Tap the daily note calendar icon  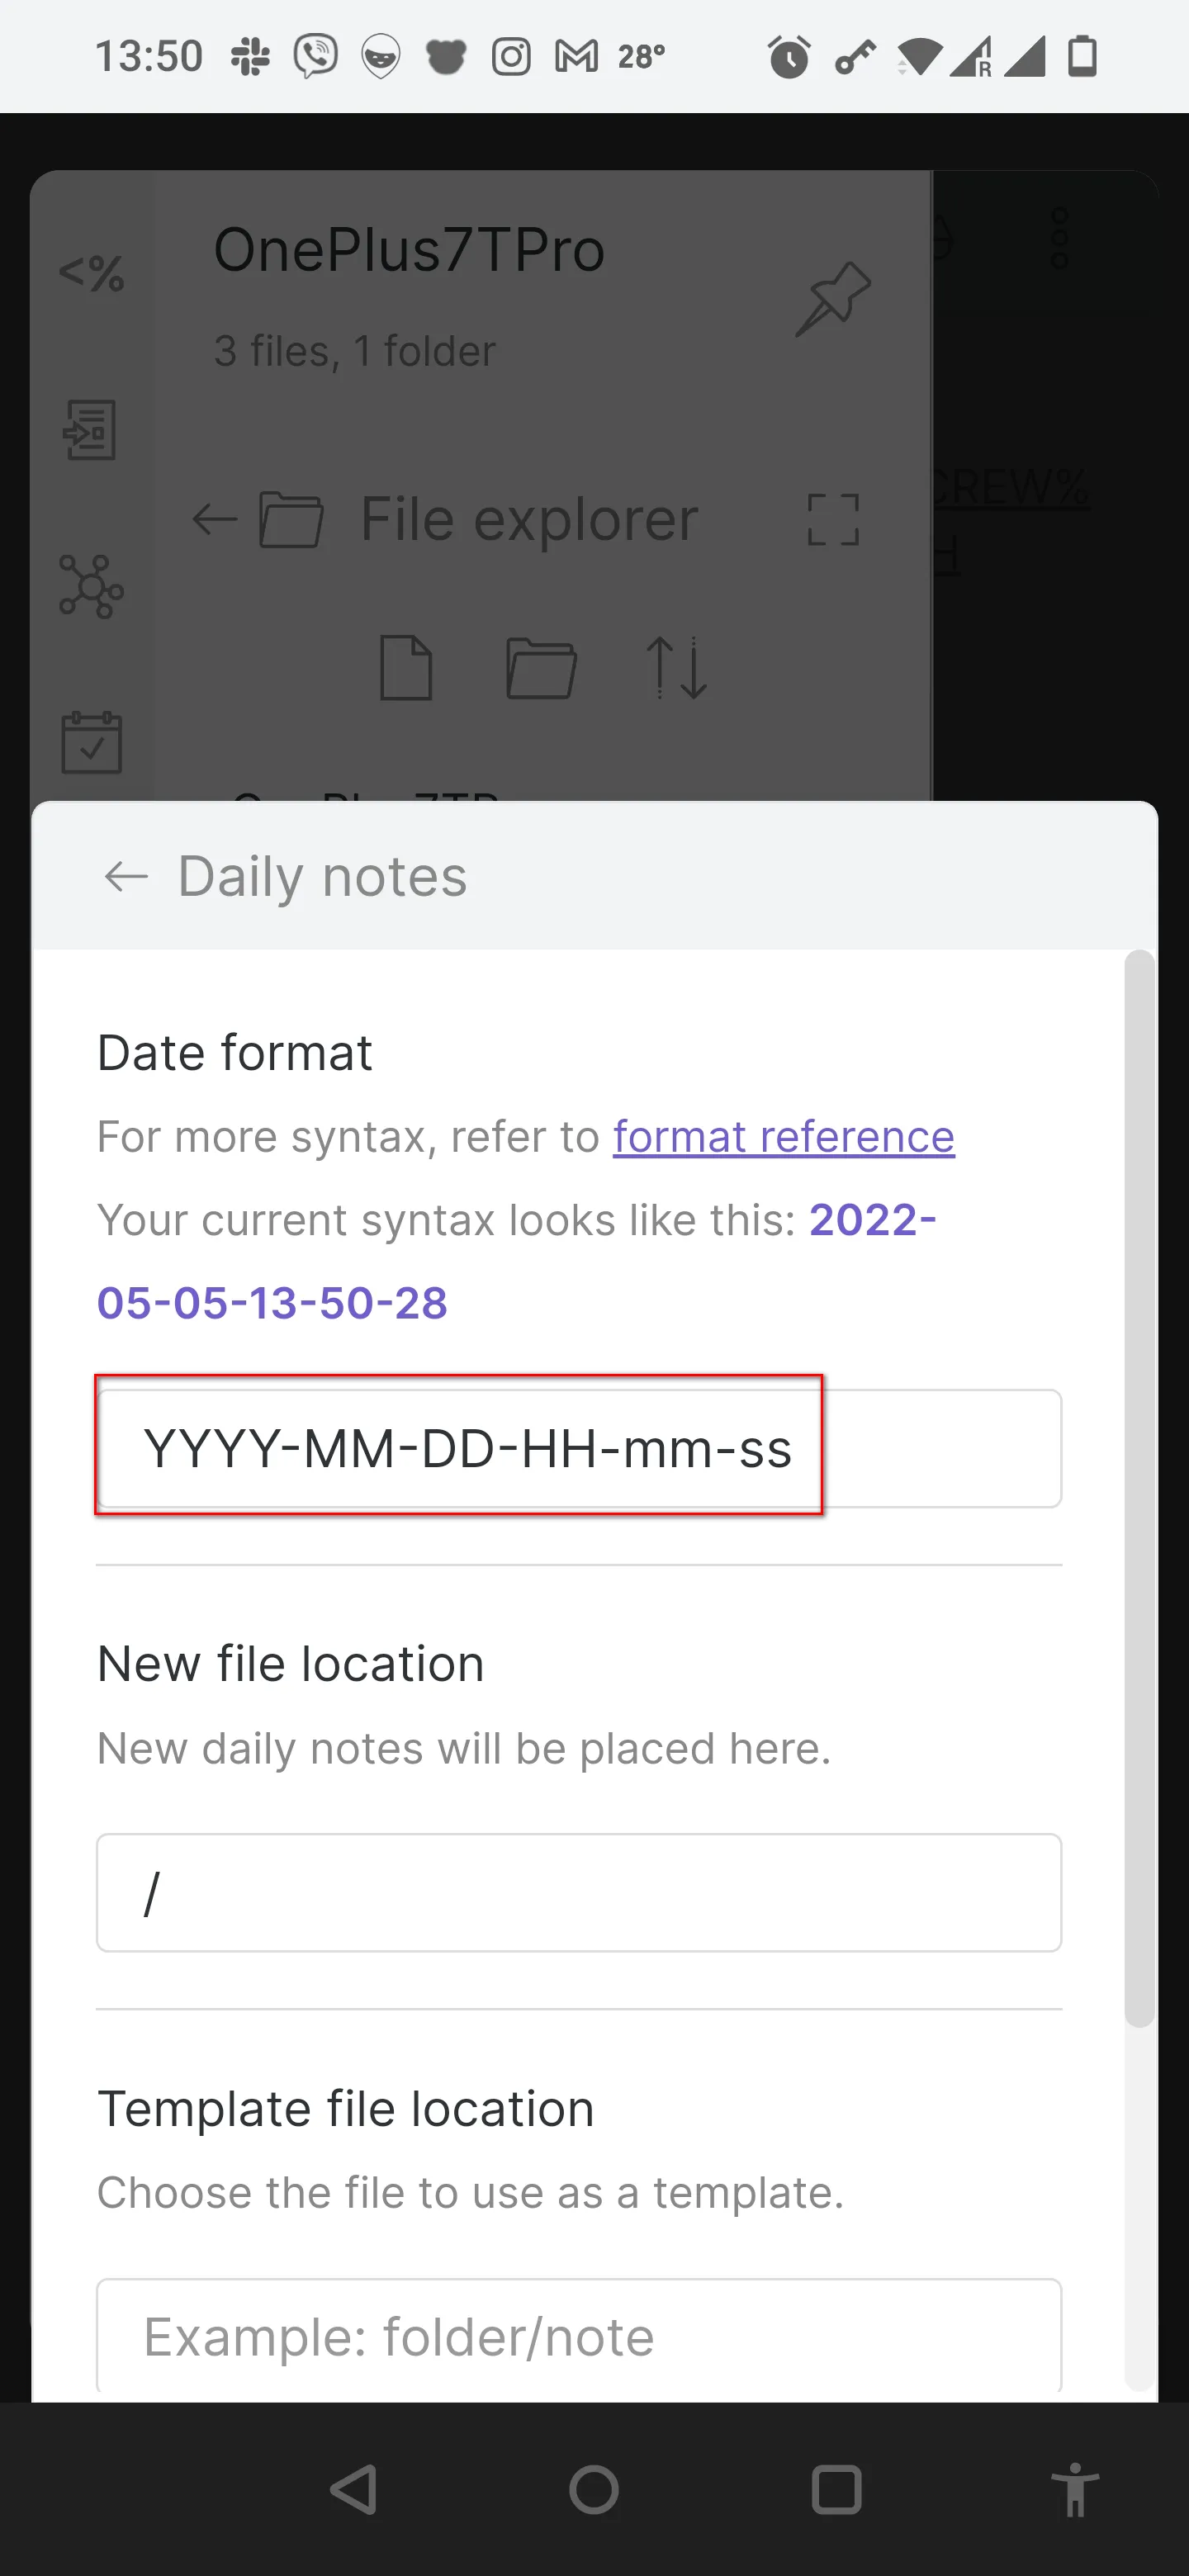coord(91,742)
